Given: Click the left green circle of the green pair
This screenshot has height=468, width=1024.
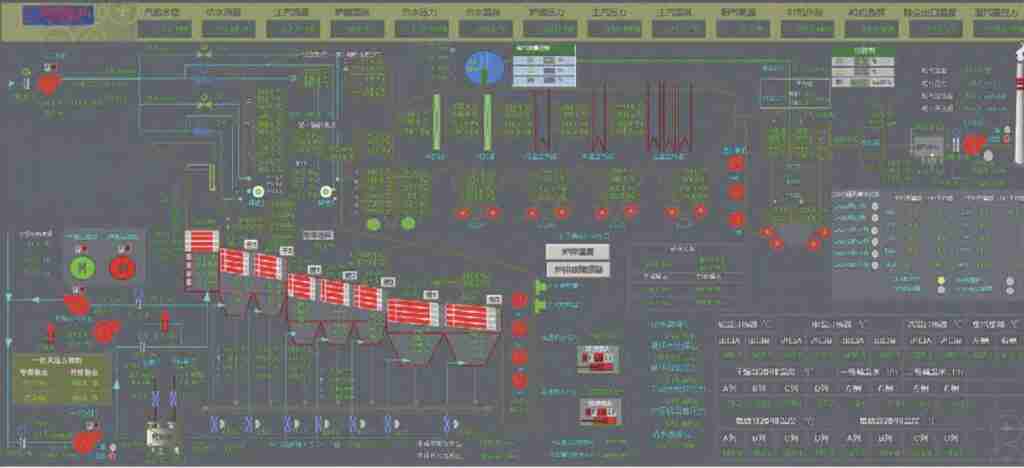Looking at the screenshot, I should [374, 224].
